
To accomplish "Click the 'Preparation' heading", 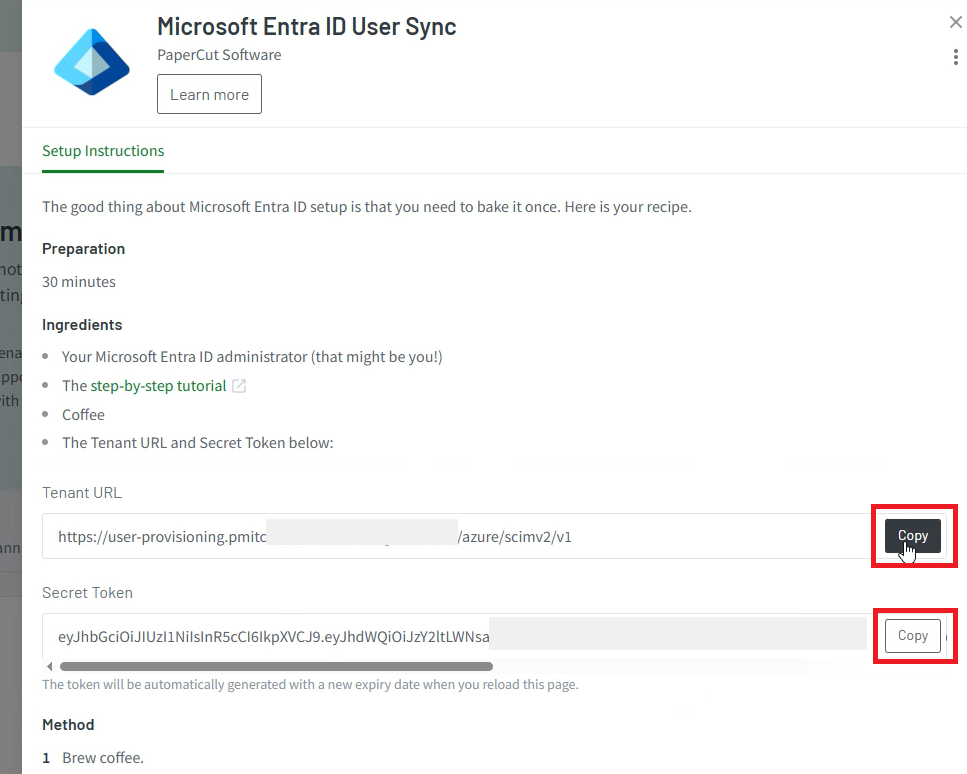I will [x=83, y=249].
